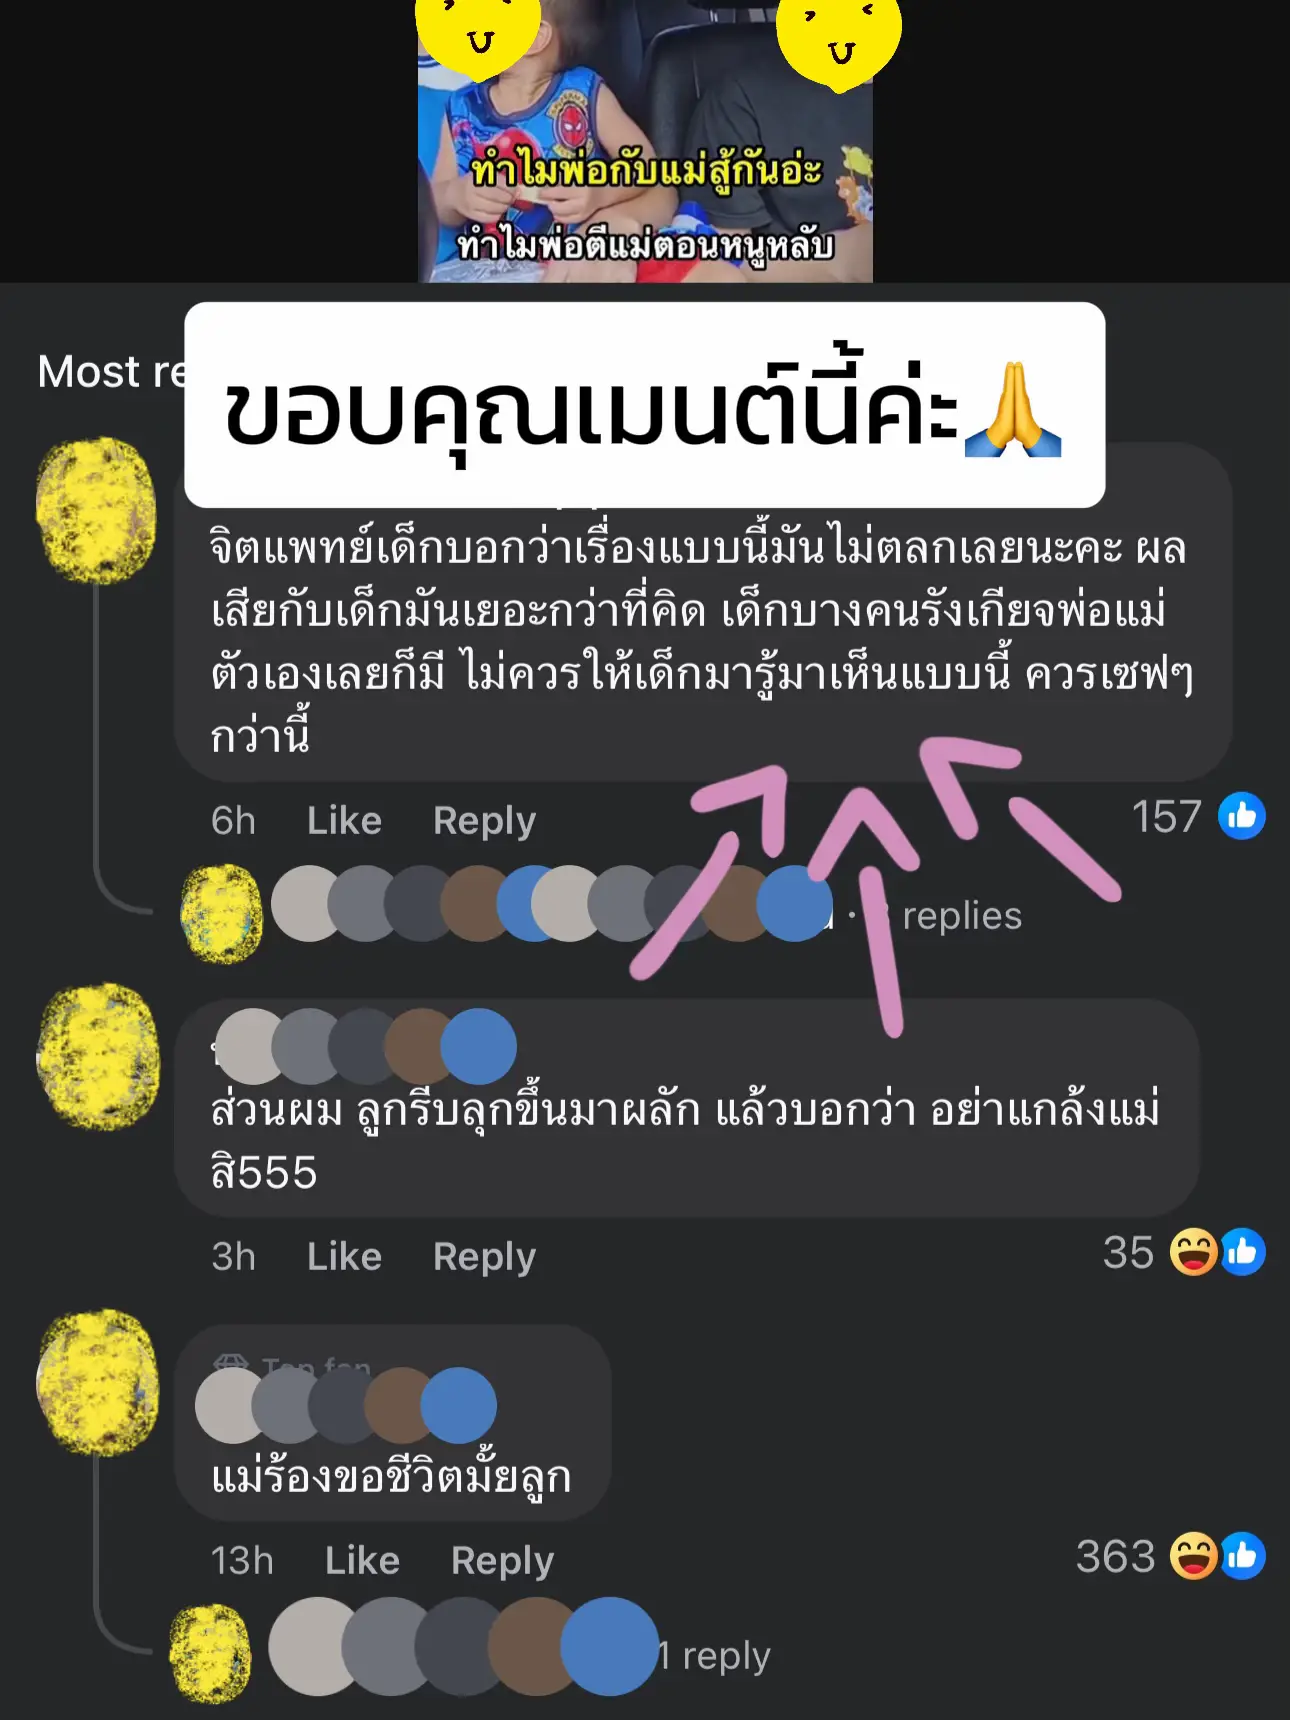Screen dimensions: 1290x1720
Task: Click laughing emoji reaction beside 363
Action: tap(1194, 1556)
